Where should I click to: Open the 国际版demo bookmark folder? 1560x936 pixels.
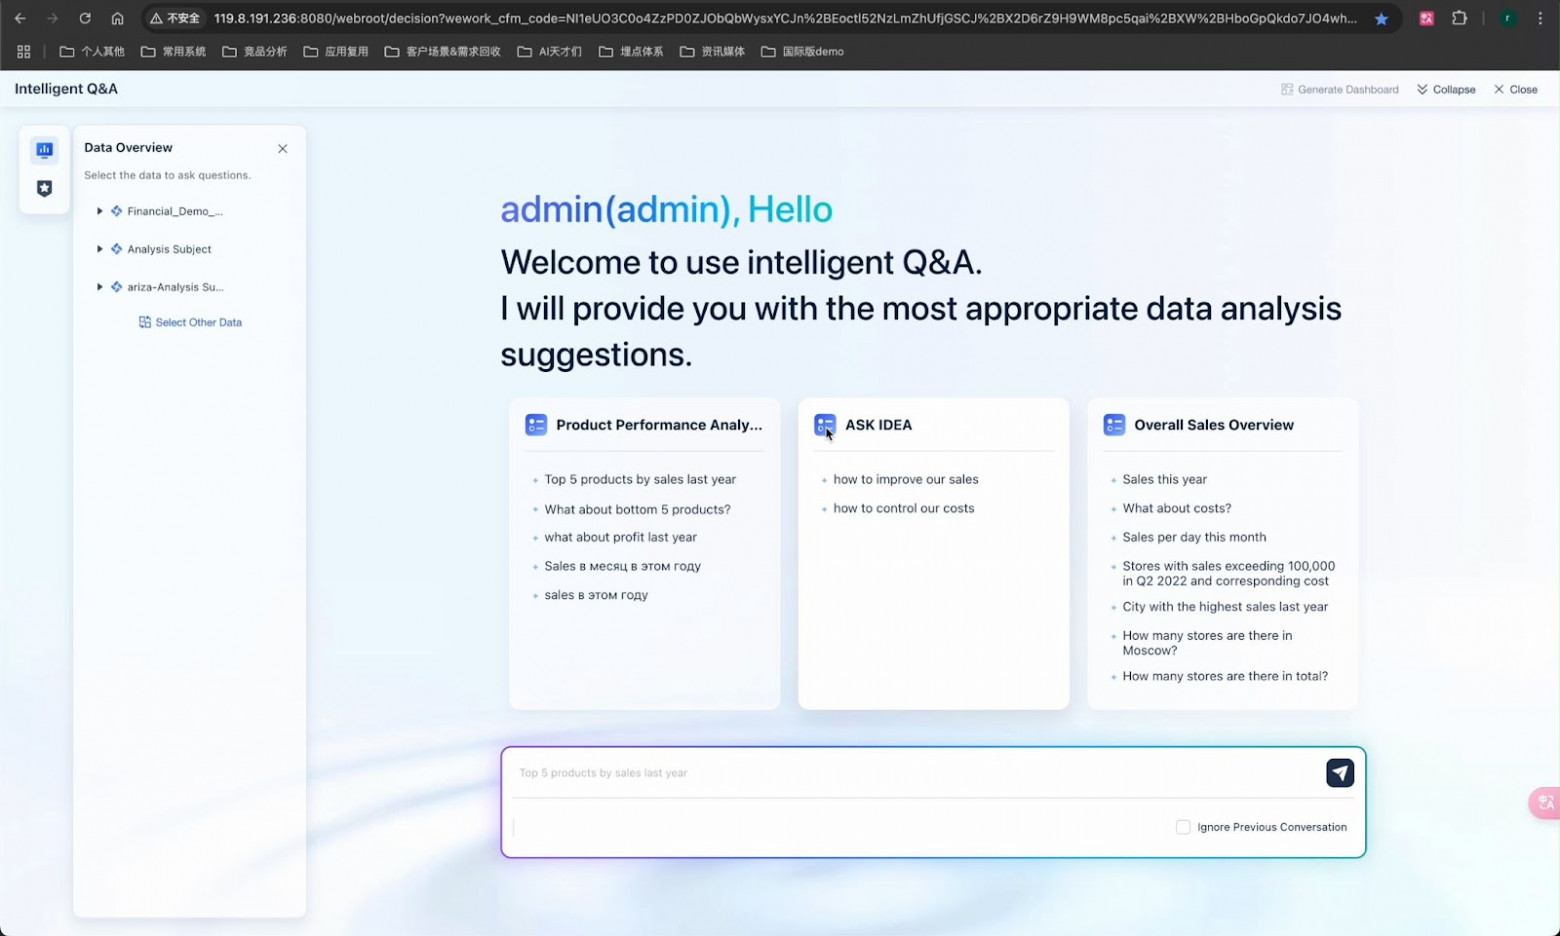click(802, 52)
